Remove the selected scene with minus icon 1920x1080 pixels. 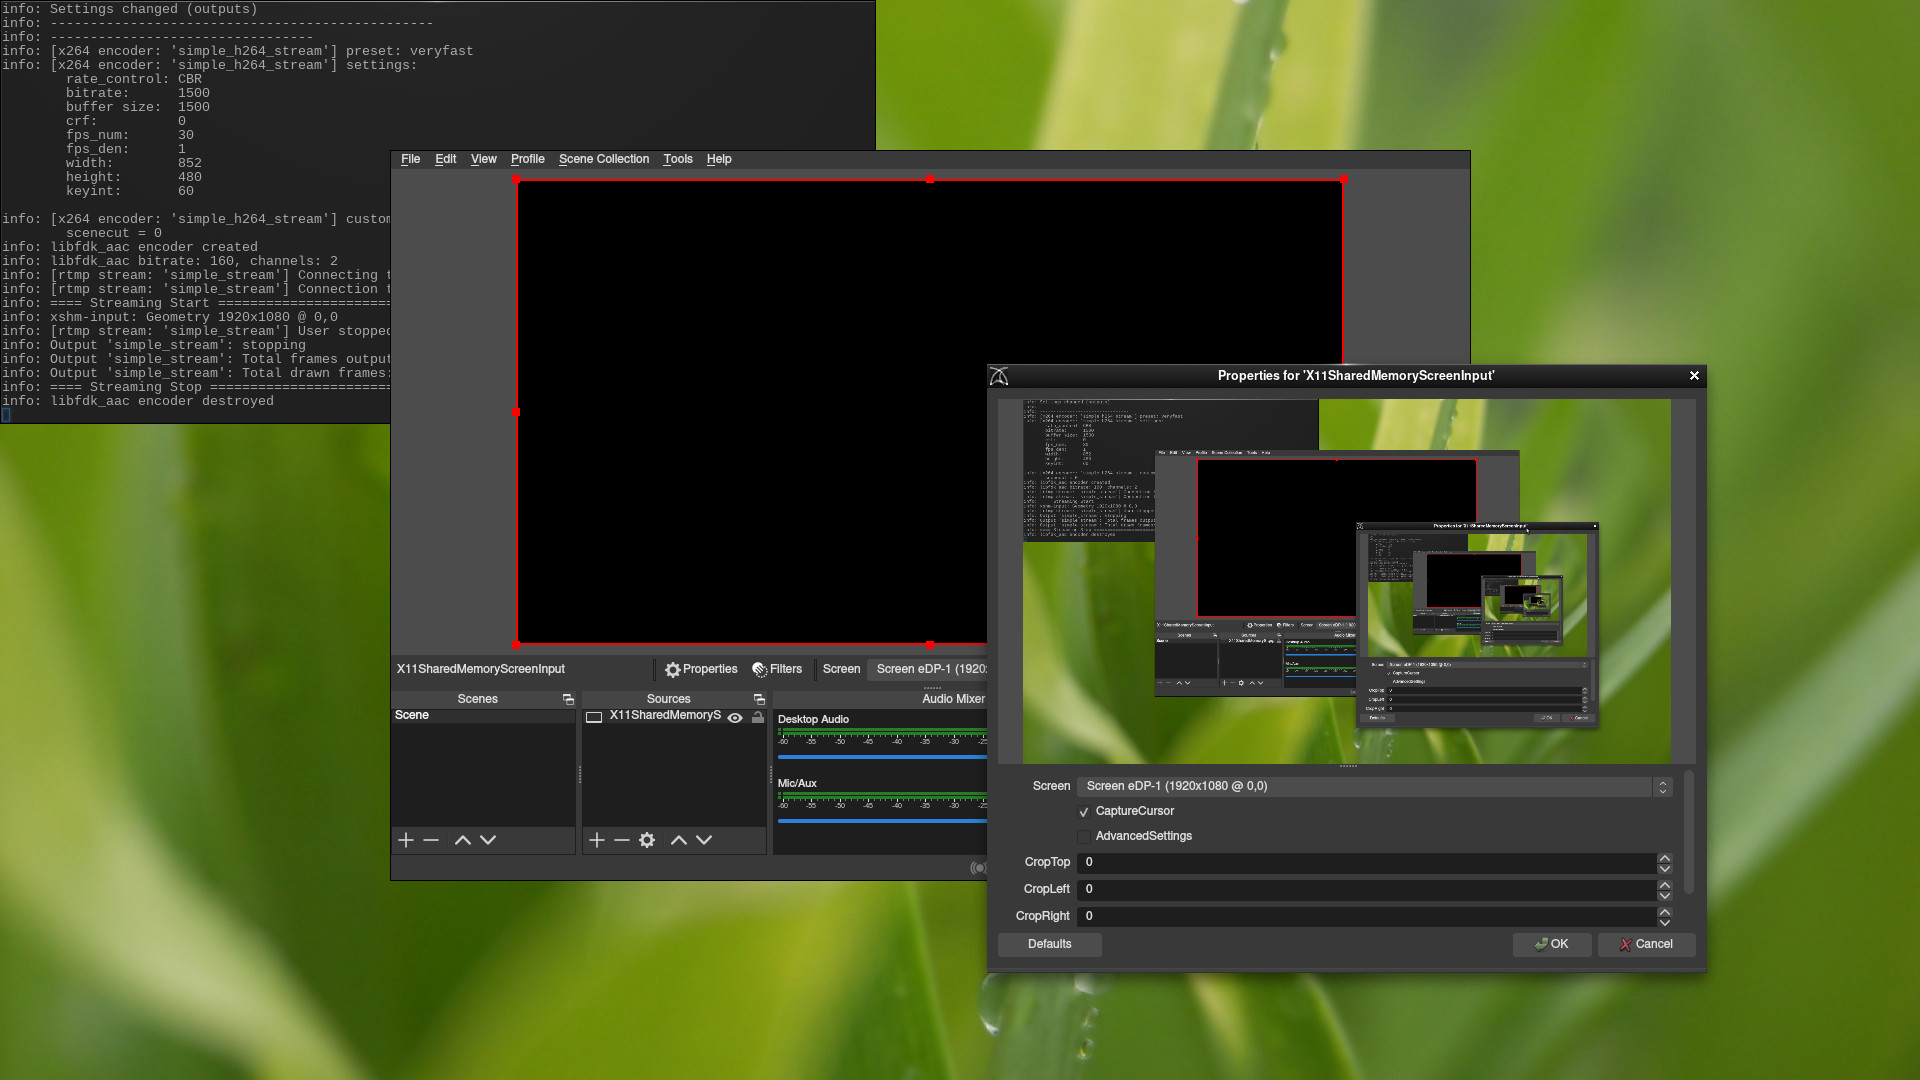pos(431,840)
